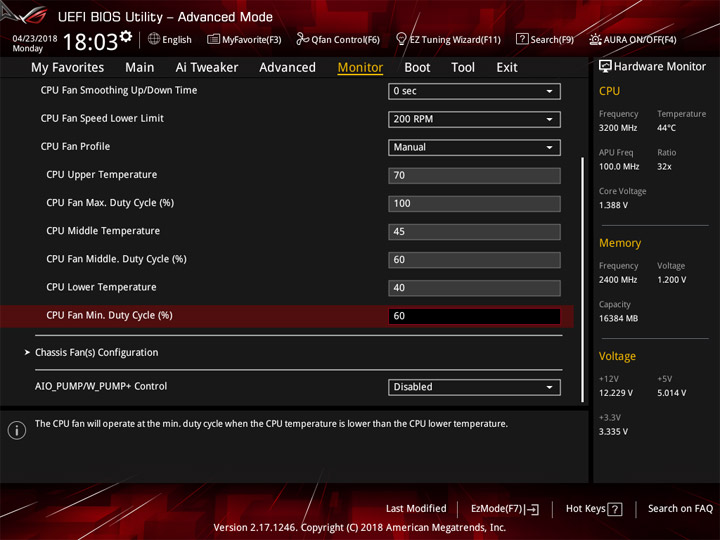Open CPU Fan Speed Lower Limit dropdown
The width and height of the screenshot is (720, 540).
tap(474, 119)
